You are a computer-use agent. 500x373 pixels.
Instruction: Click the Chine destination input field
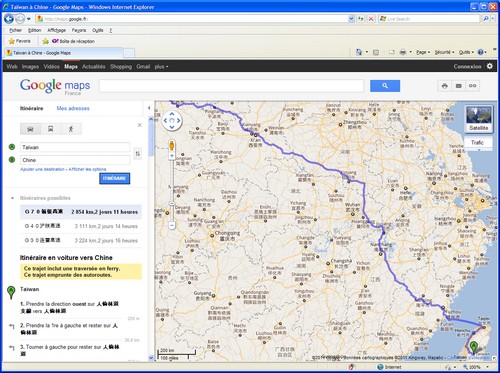pyautogui.click(x=75, y=160)
